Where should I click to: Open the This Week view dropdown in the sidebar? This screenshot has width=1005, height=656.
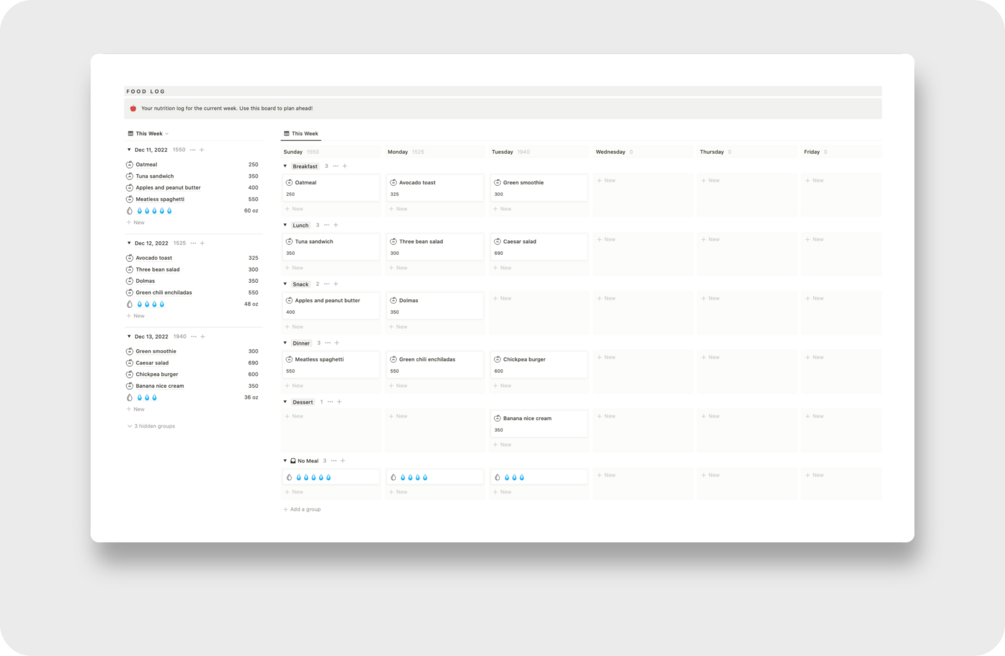click(x=148, y=133)
